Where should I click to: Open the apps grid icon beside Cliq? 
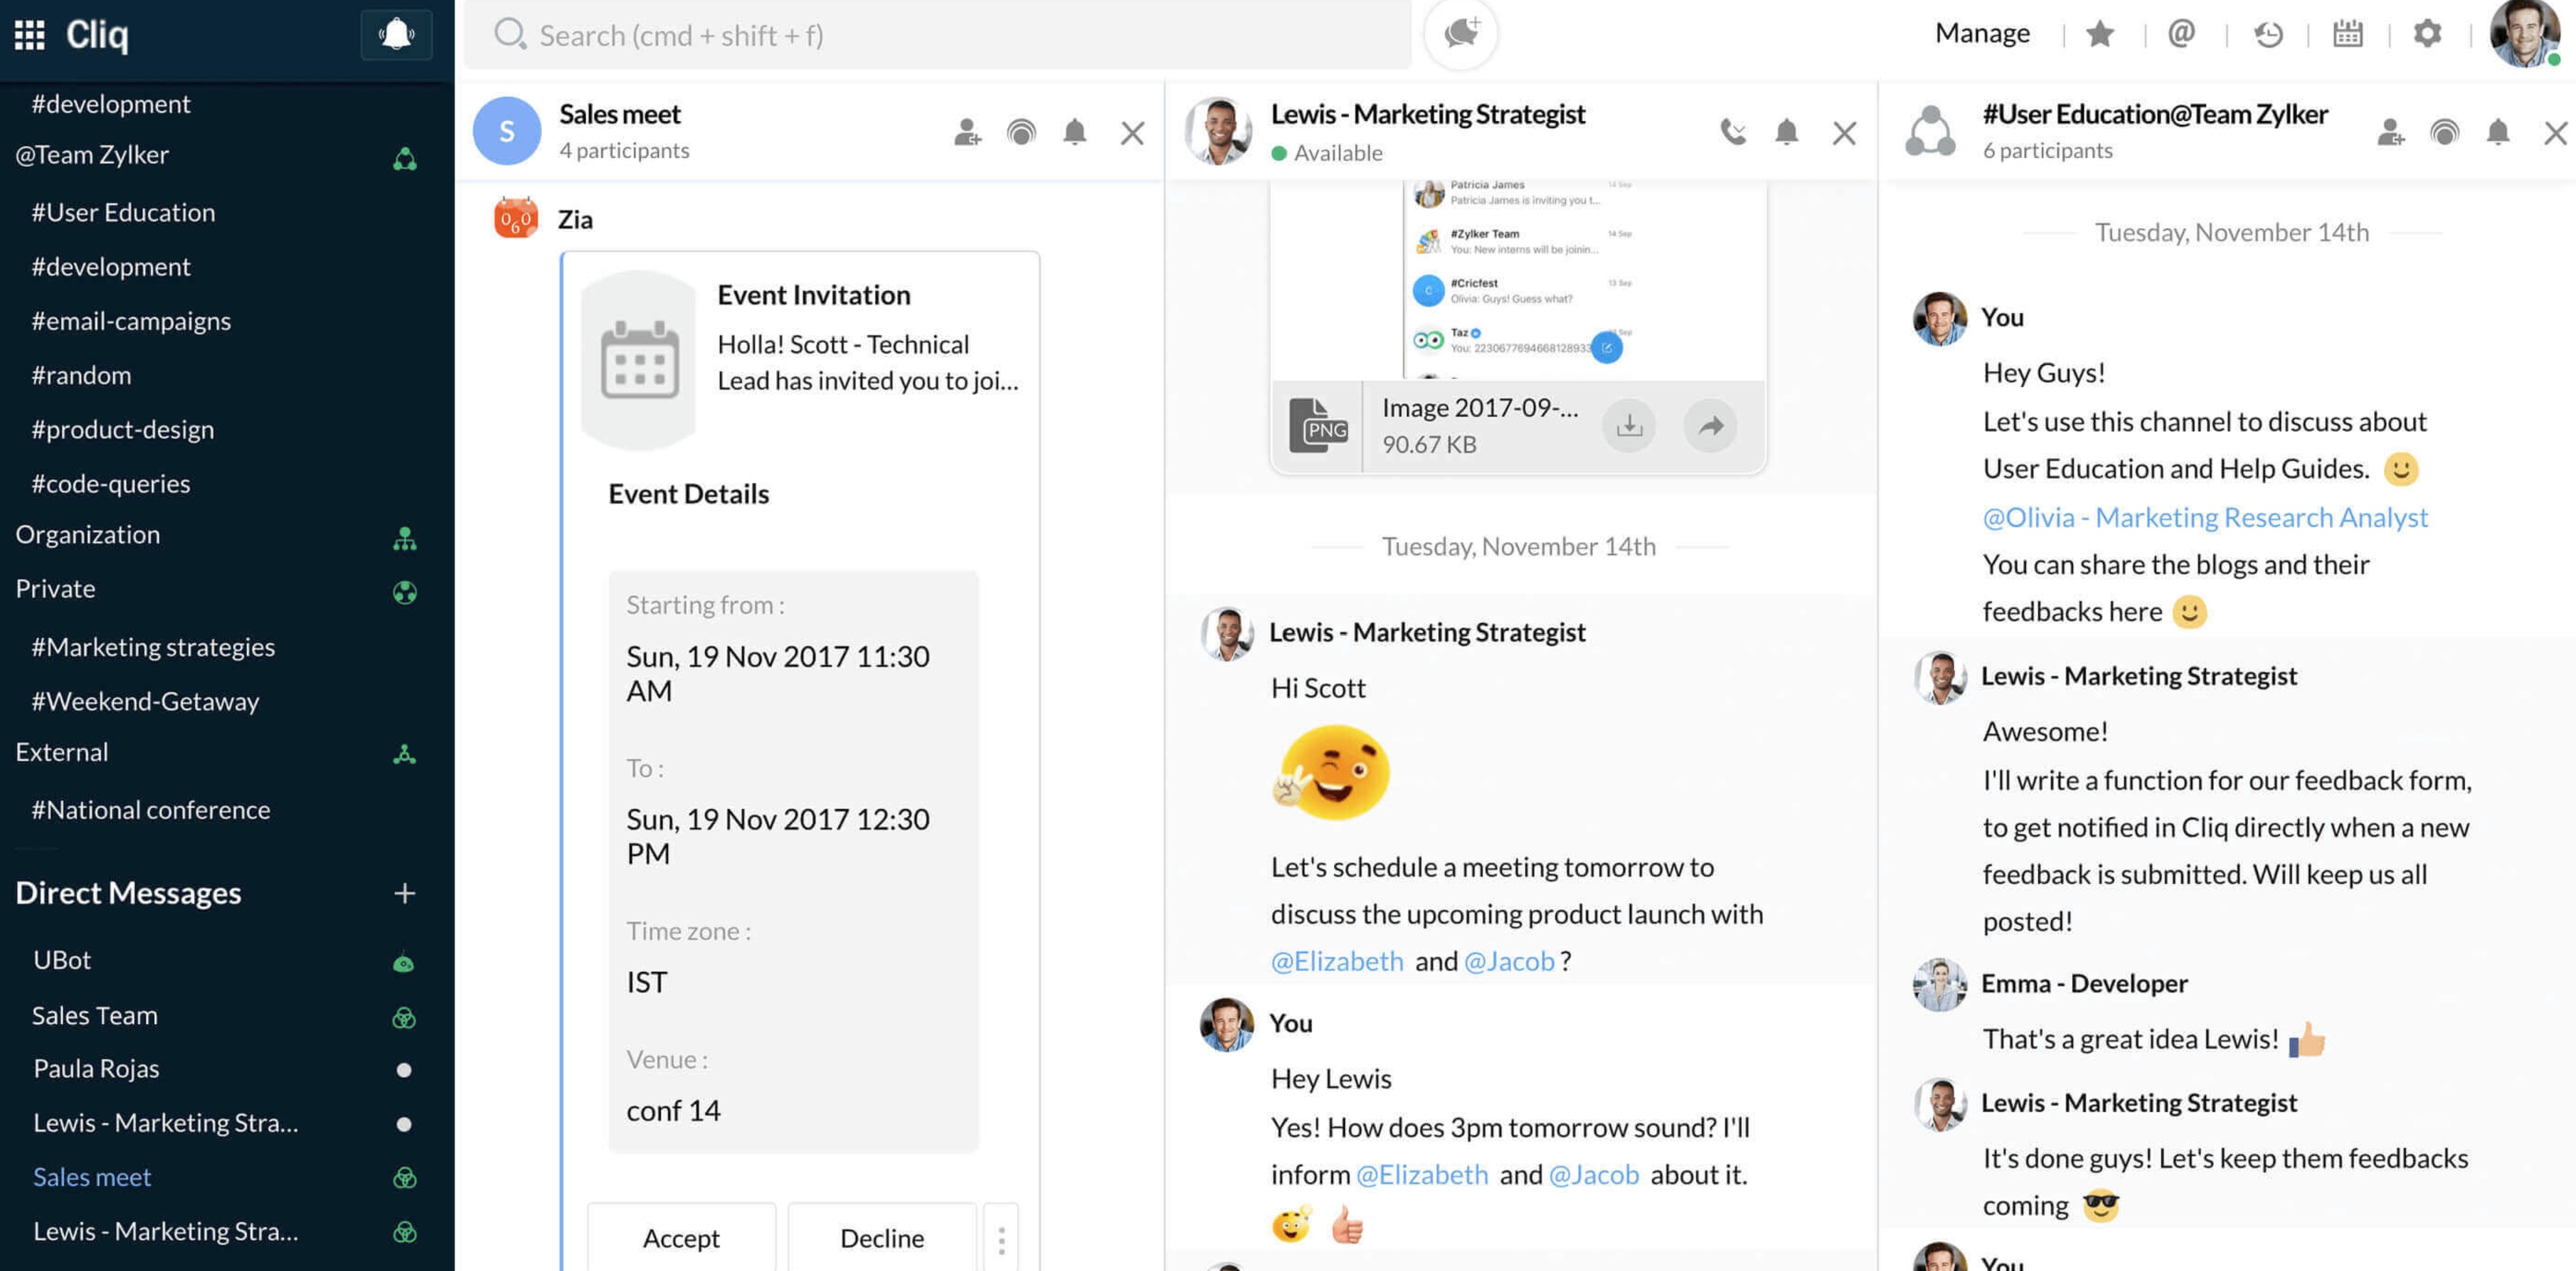pyautogui.click(x=29, y=35)
